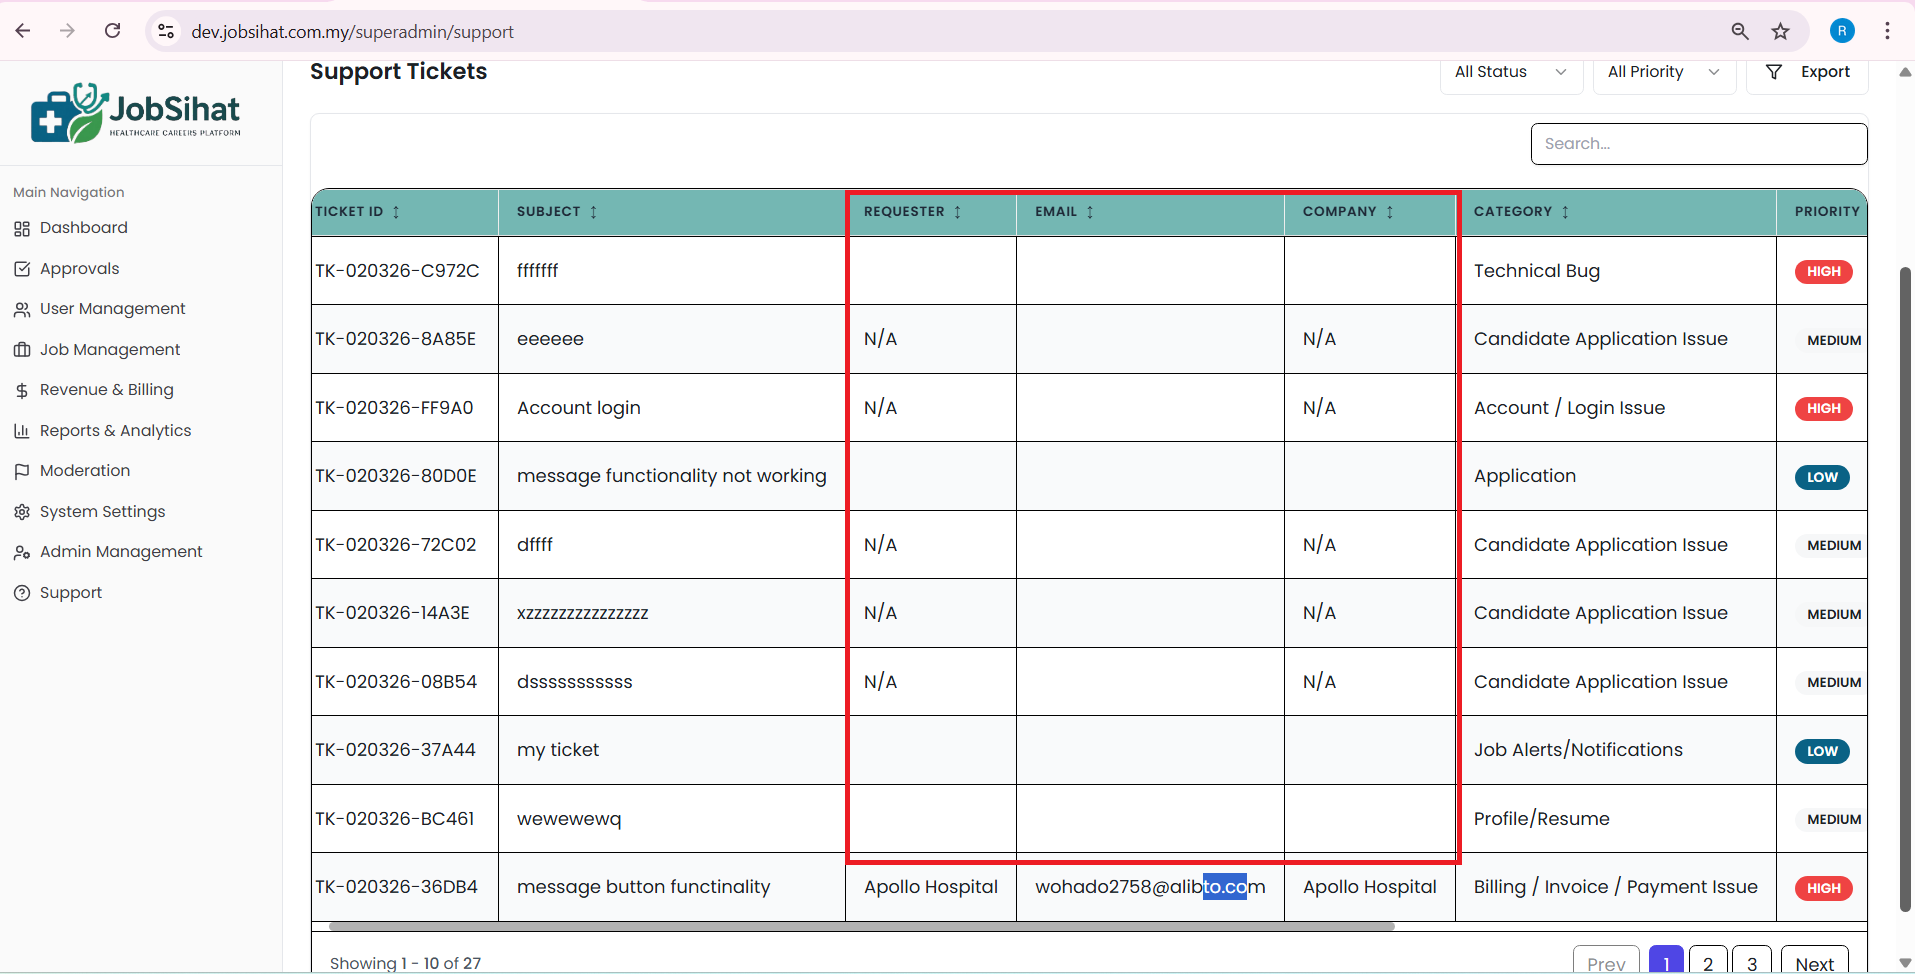This screenshot has width=1915, height=974.
Task: Reload the page using browser refresh icon
Action: (113, 31)
